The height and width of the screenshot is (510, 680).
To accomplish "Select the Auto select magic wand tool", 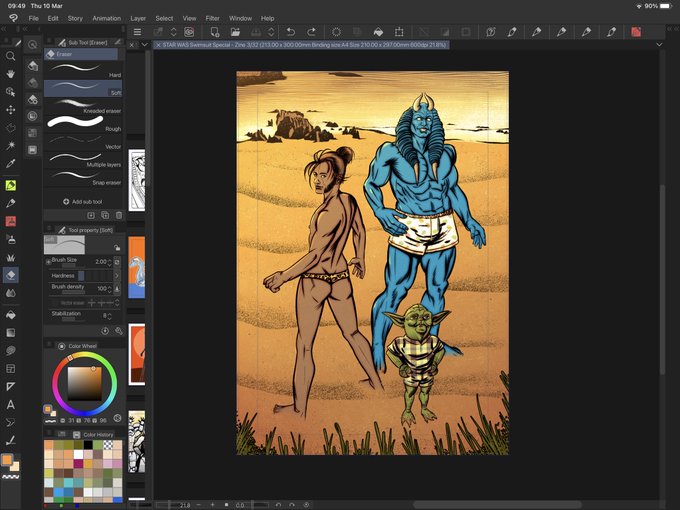I will point(10,145).
